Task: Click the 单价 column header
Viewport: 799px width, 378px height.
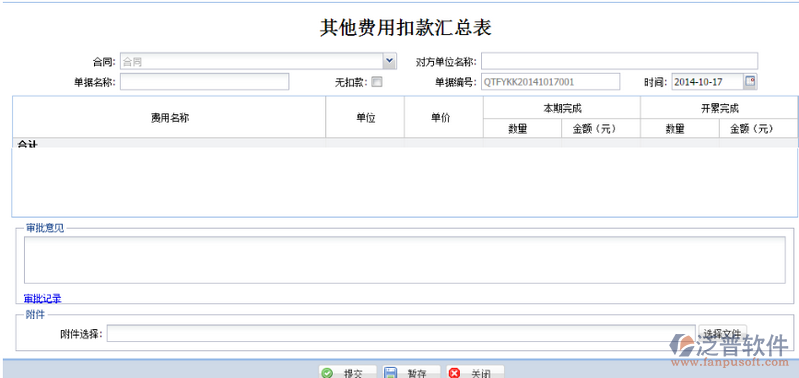Action: (444, 117)
